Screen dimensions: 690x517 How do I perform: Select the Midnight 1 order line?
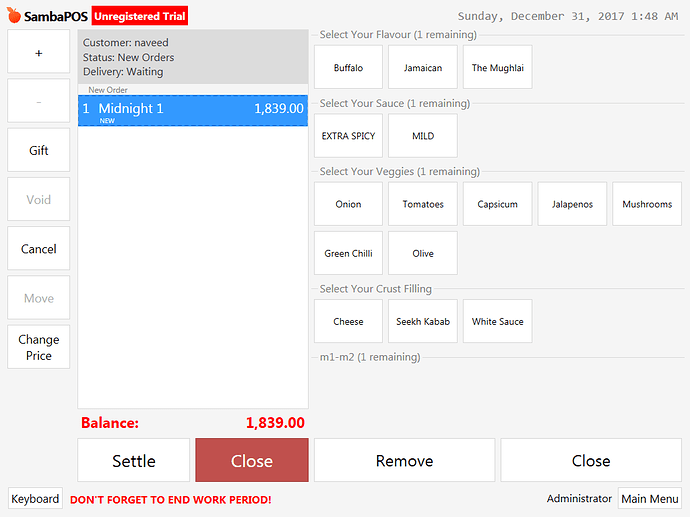pos(193,110)
